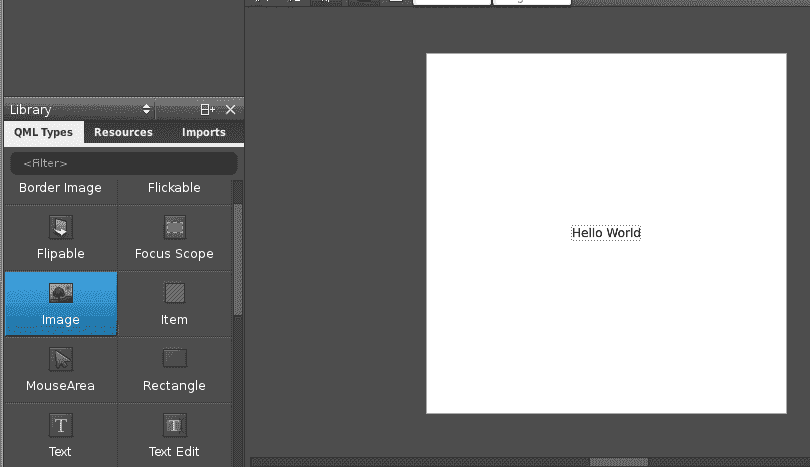This screenshot has width=810, height=467.
Task: Focus the Filter search field
Action: click(124, 163)
